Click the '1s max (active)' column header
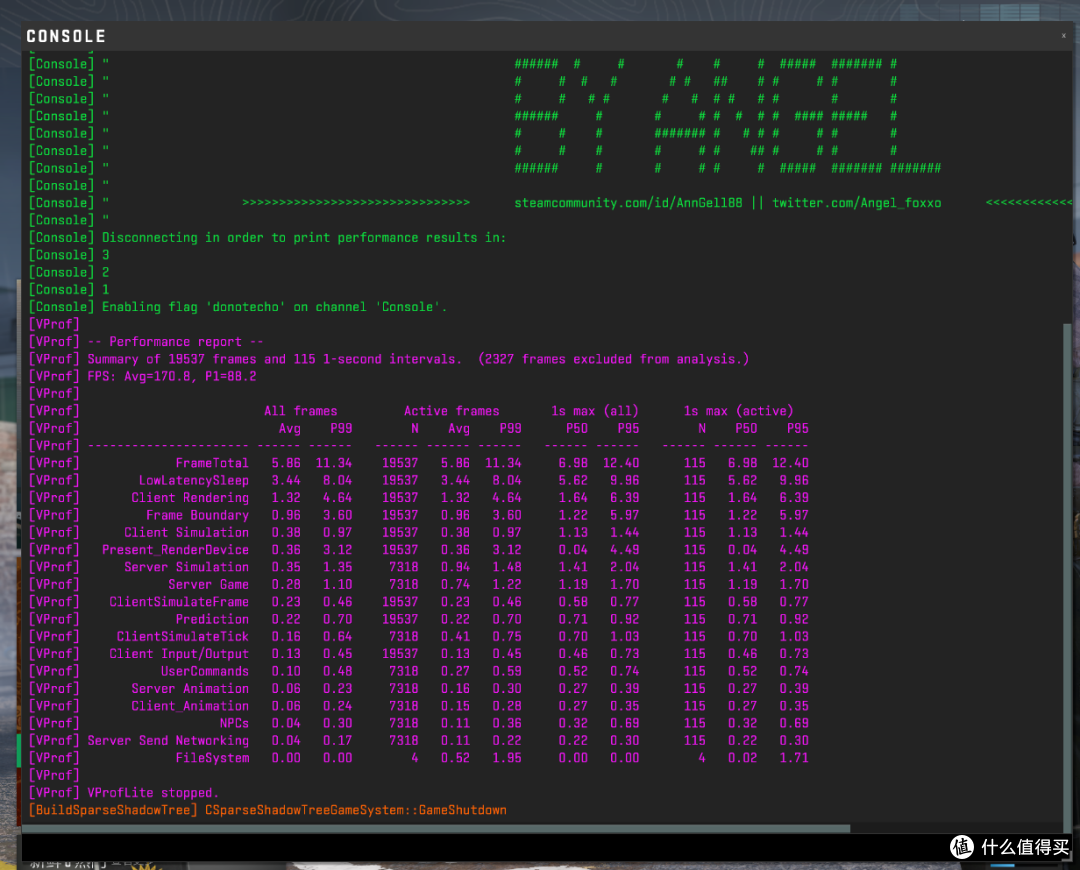Viewport: 1080px width, 870px height. [x=738, y=411]
